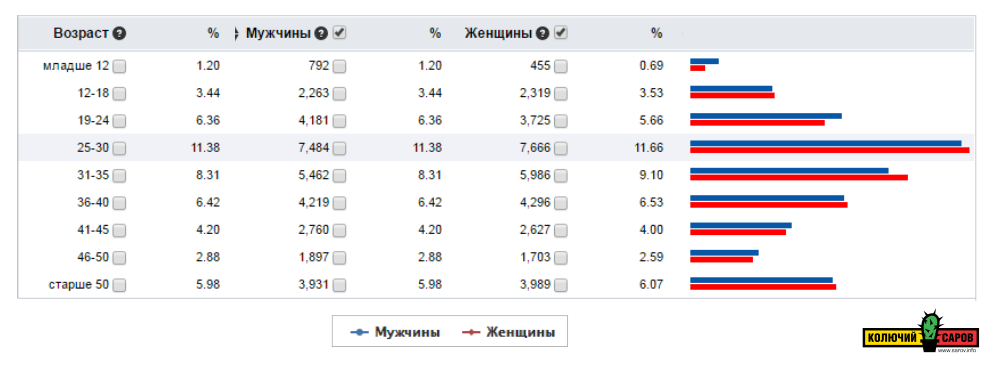This screenshot has height=365, width=1000.
Task: Tick checkbox next to female count 4,296
Action: tap(561, 204)
